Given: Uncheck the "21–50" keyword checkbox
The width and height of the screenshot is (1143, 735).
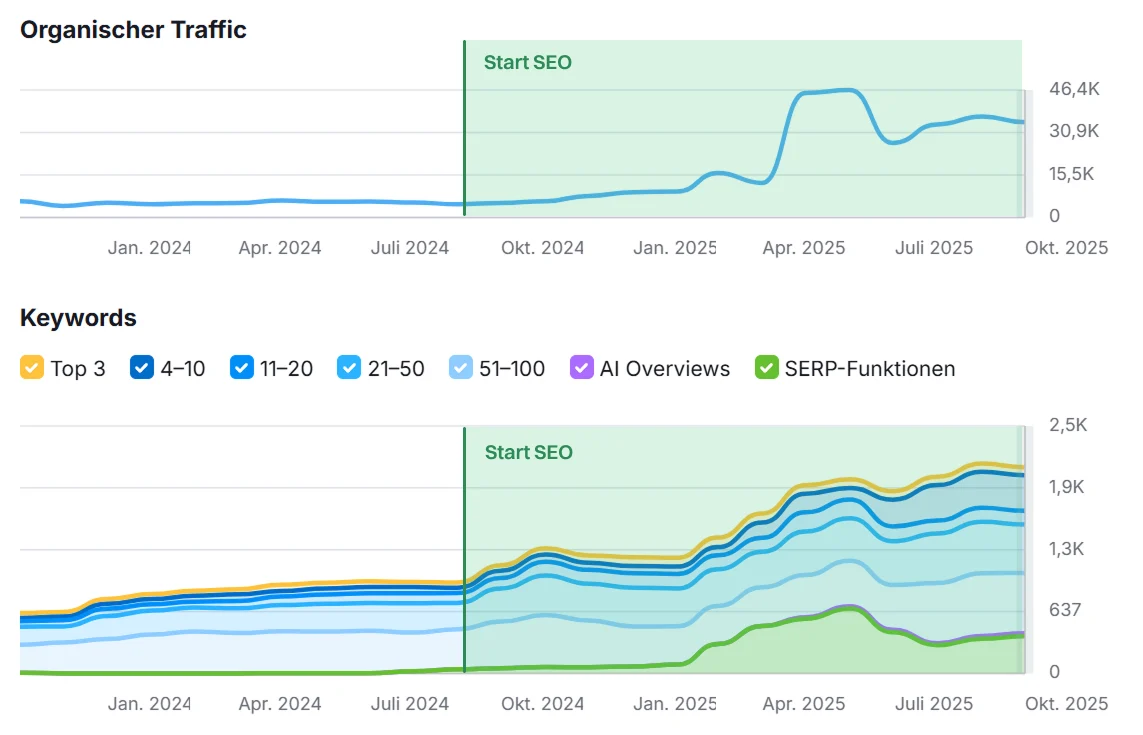Looking at the screenshot, I should pyautogui.click(x=350, y=368).
